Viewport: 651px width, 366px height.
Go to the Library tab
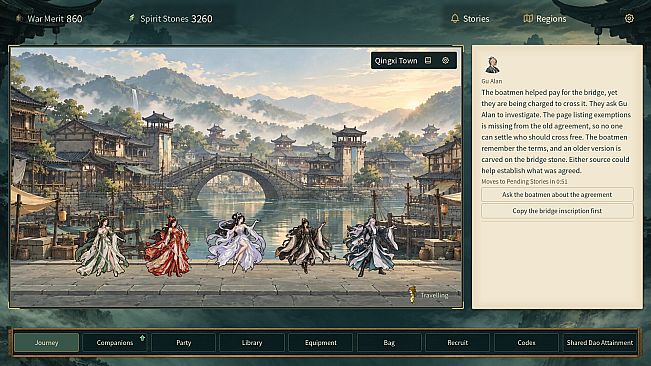coord(252,343)
